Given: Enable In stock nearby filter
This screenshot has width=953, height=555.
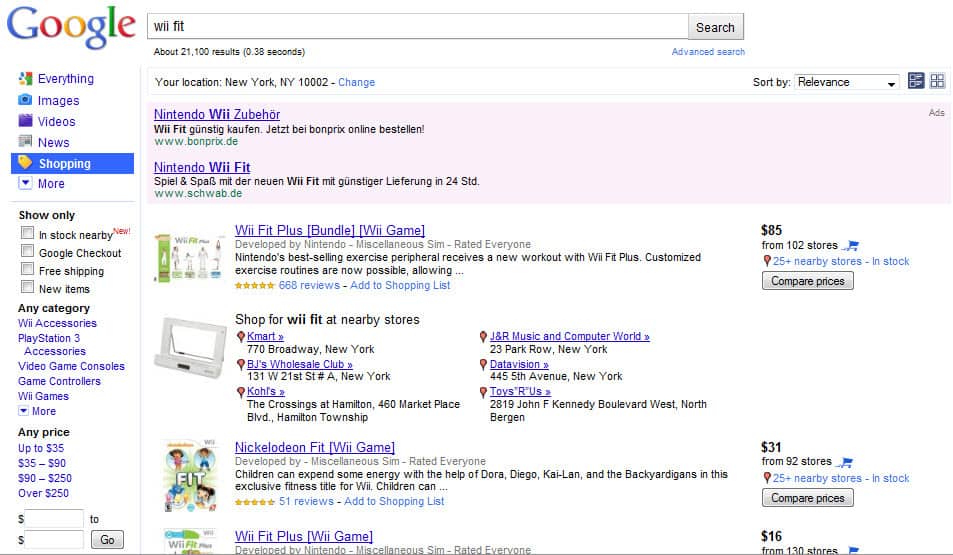Looking at the screenshot, I should (x=27, y=232).
